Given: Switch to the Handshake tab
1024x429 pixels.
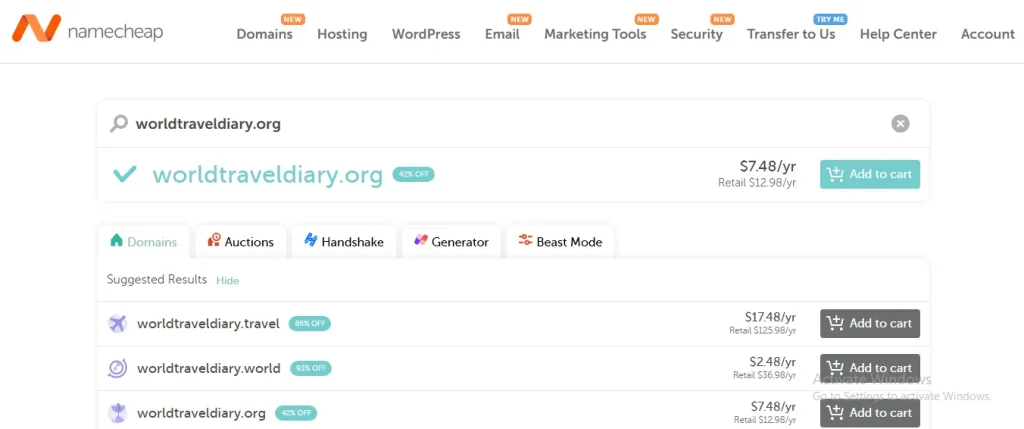Looking at the screenshot, I should click(344, 242).
